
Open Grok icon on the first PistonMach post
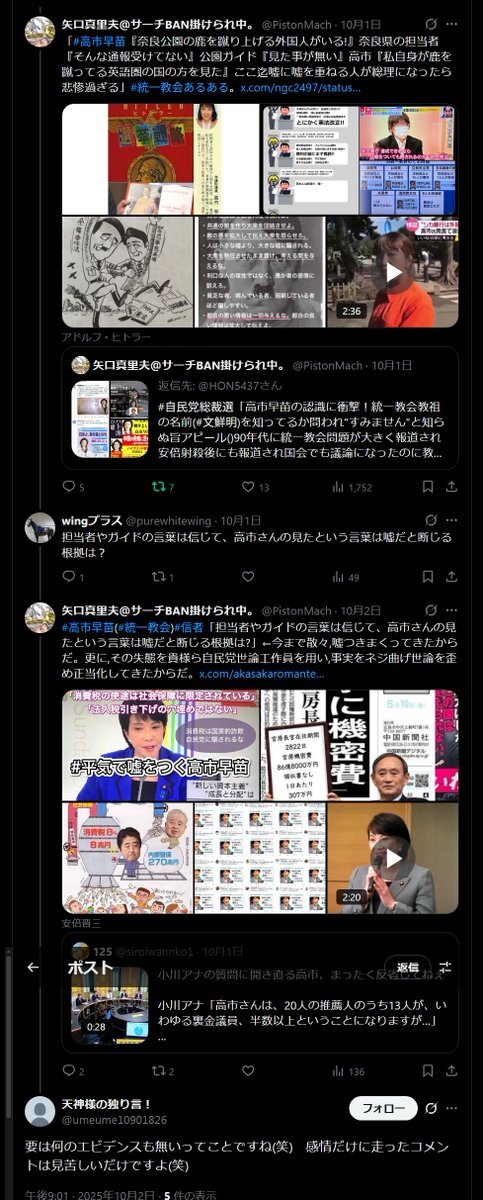tap(431, 23)
